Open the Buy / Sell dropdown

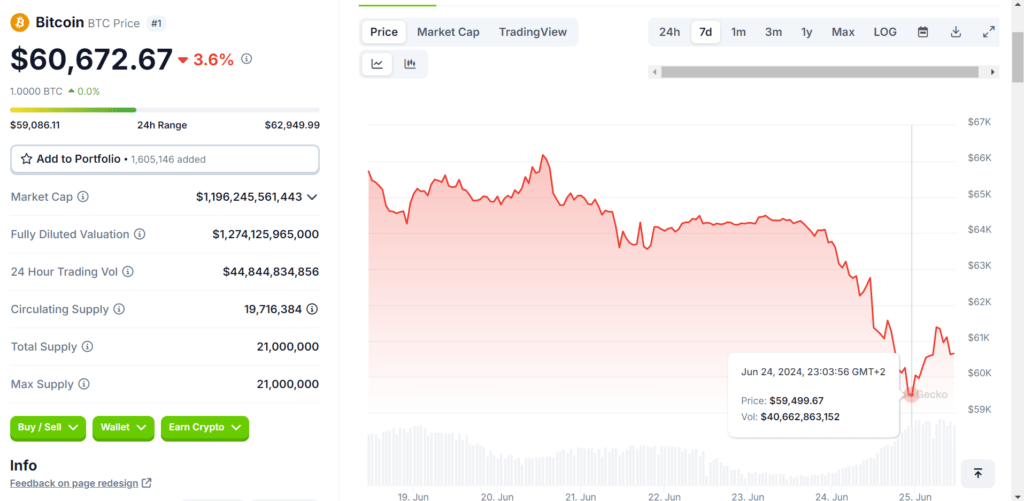coord(47,428)
